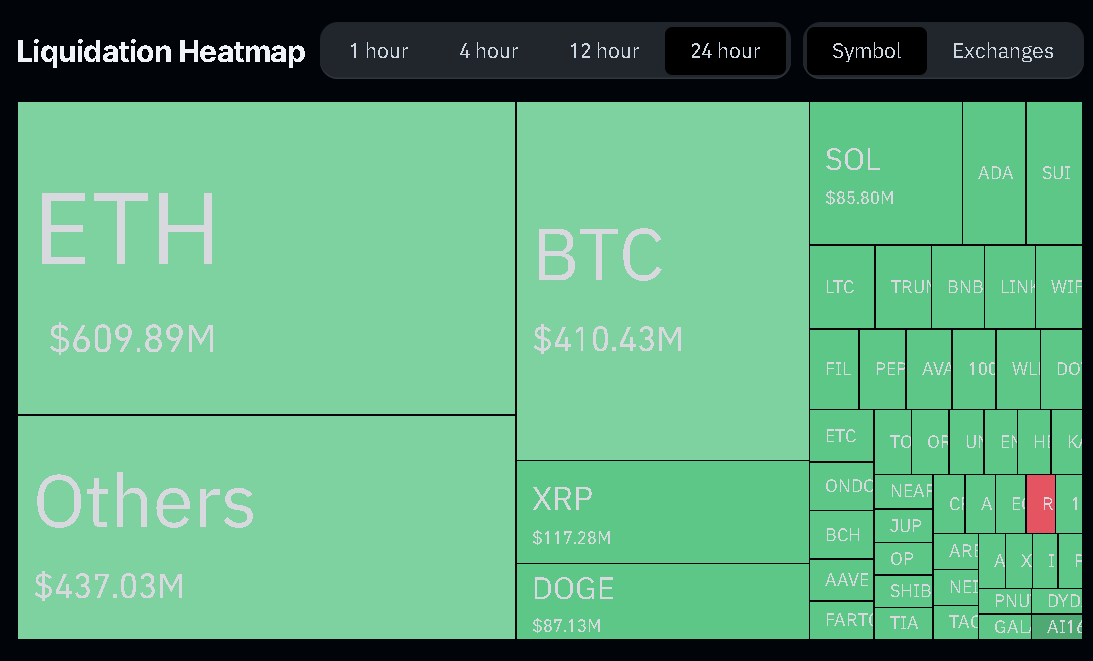The height and width of the screenshot is (661, 1093).
Task: Select the 24 hour timeframe
Action: (x=725, y=51)
